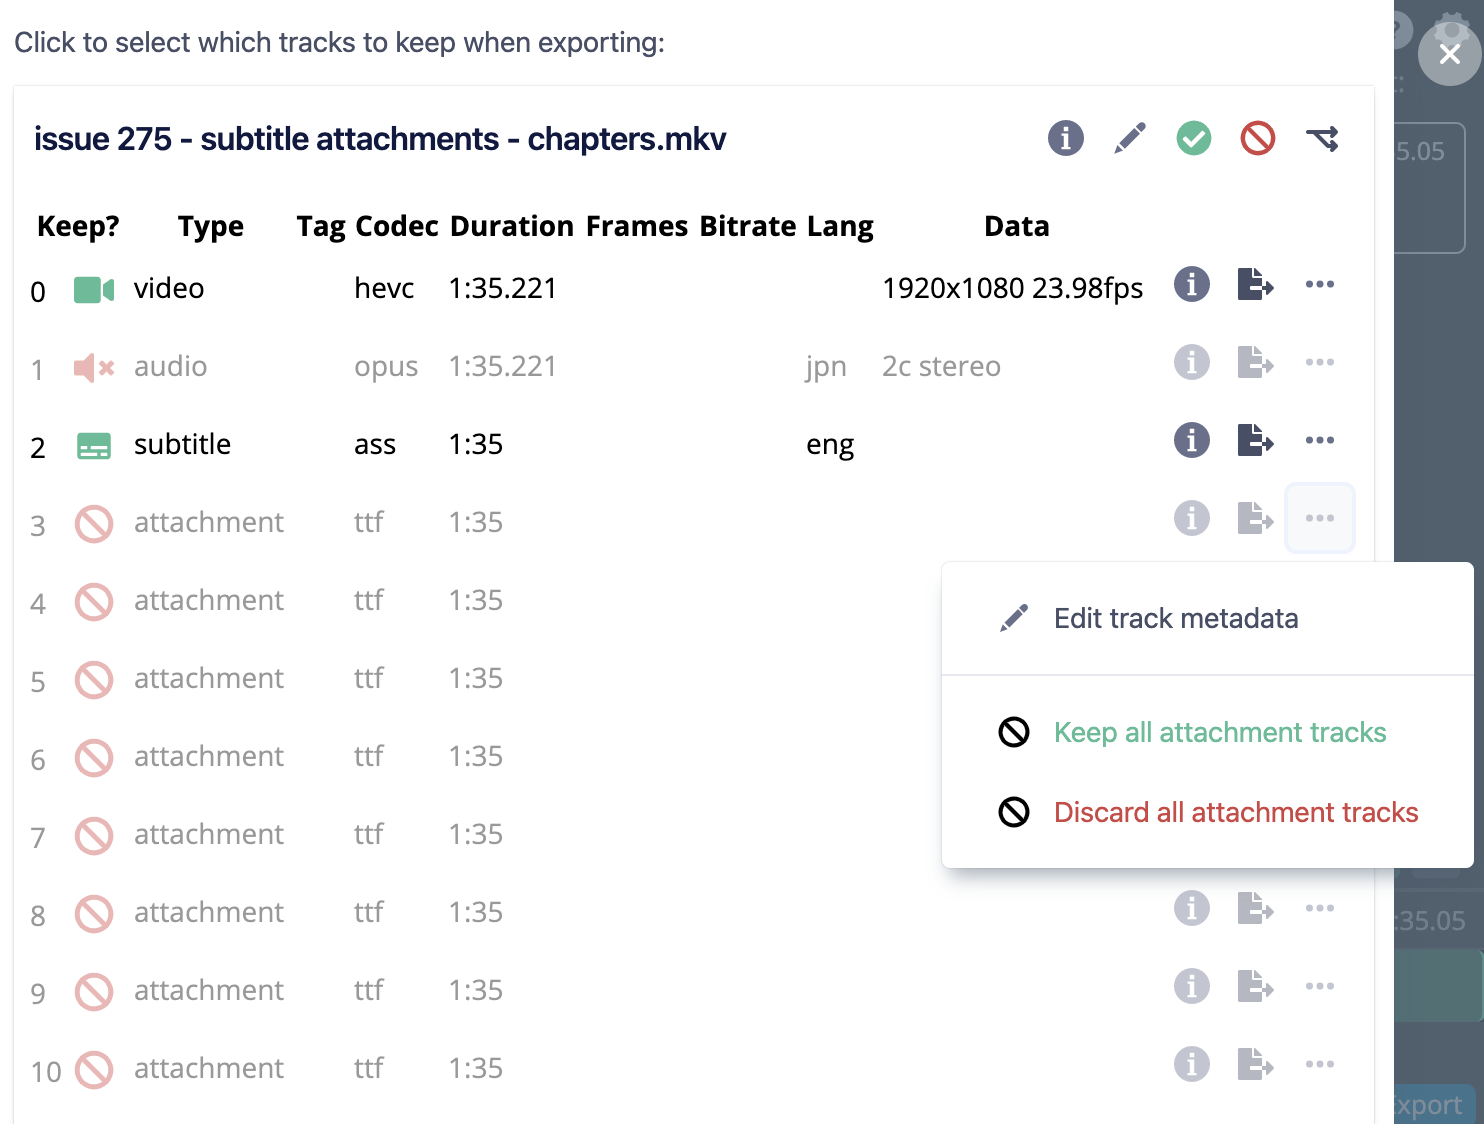Show info for attachment track 3
This screenshot has height=1124, width=1484.
point(1192,518)
